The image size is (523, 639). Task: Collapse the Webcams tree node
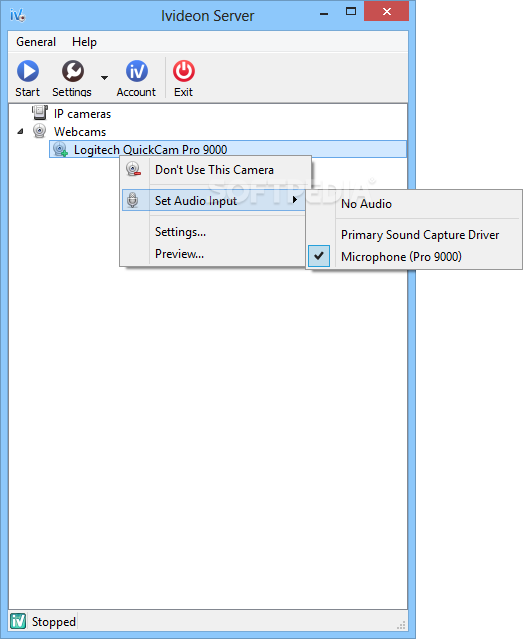click(x=20, y=131)
